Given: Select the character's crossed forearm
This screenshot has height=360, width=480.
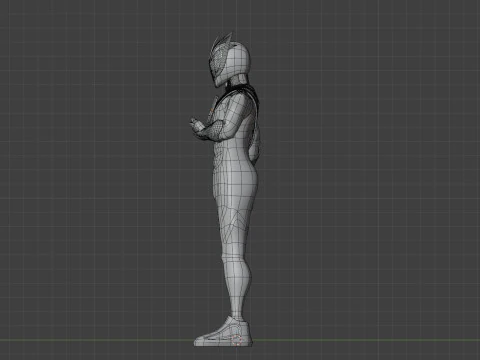Looking at the screenshot, I should (207, 129).
